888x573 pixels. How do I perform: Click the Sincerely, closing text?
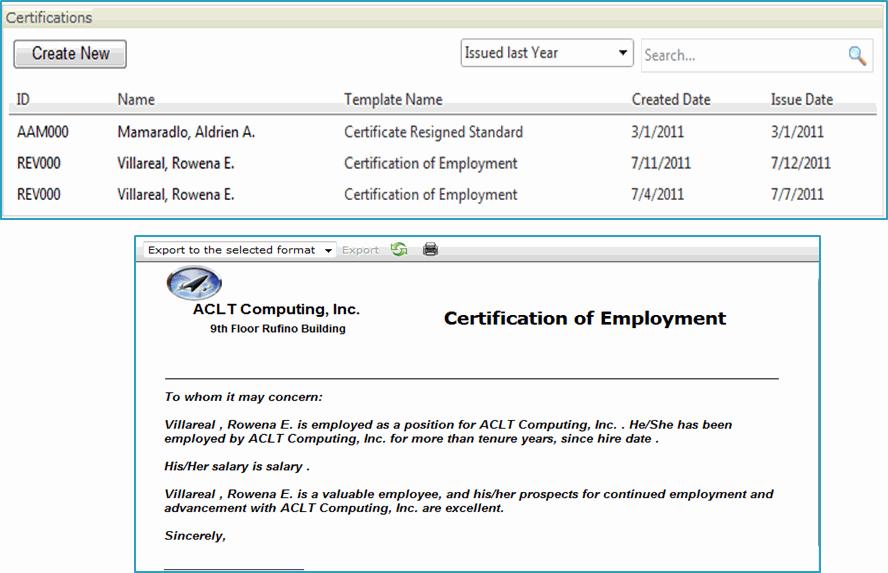point(195,536)
